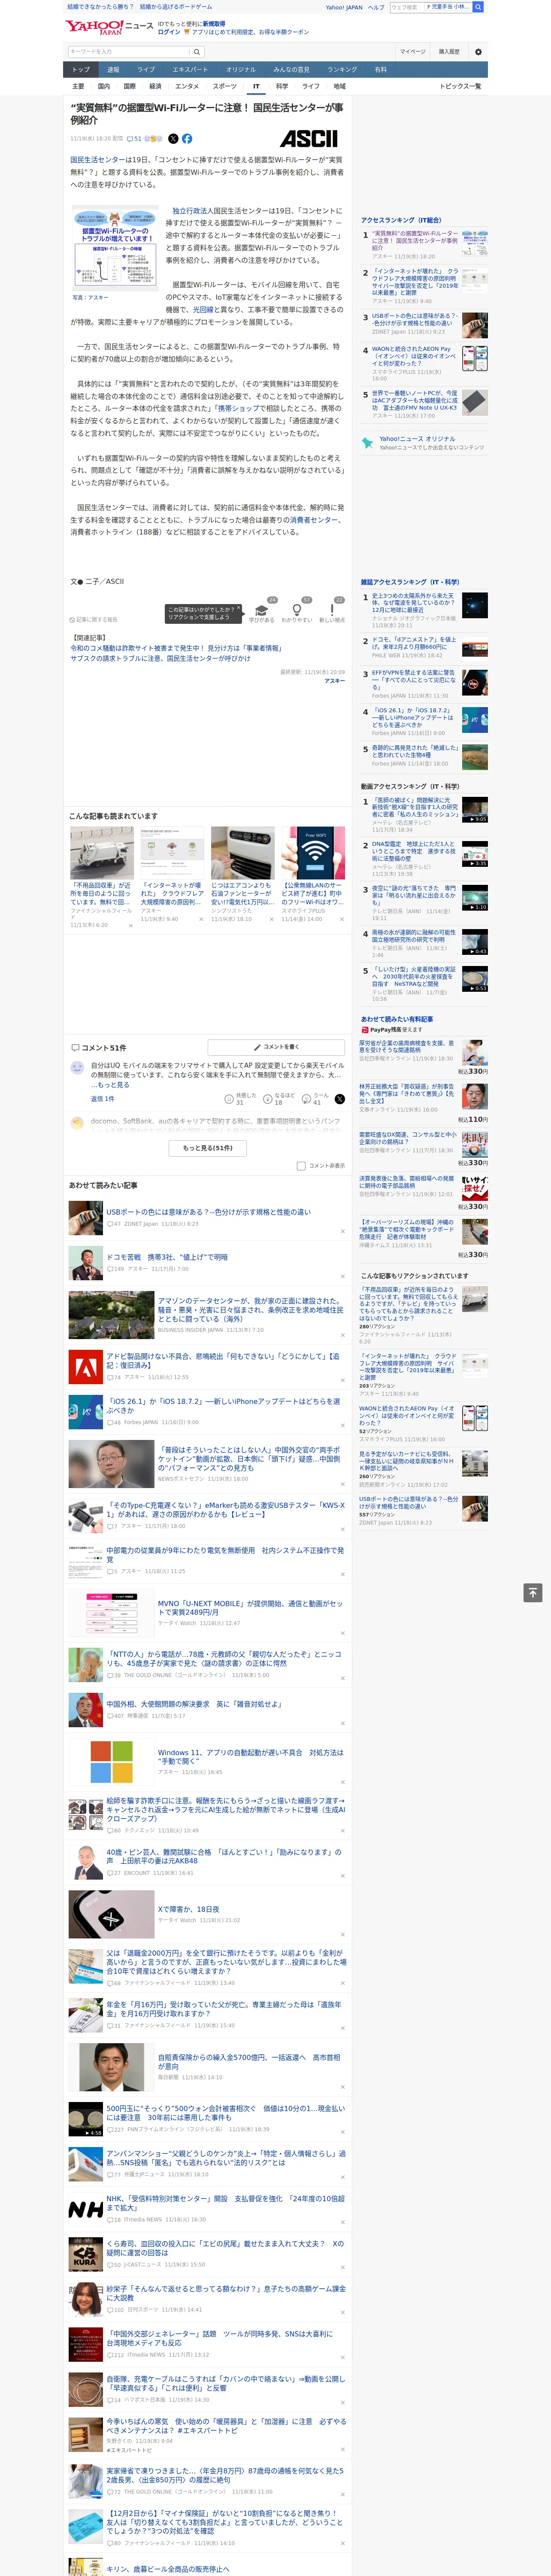This screenshot has width=551, height=2576.
Task: Share the article on X
Action: point(173,139)
